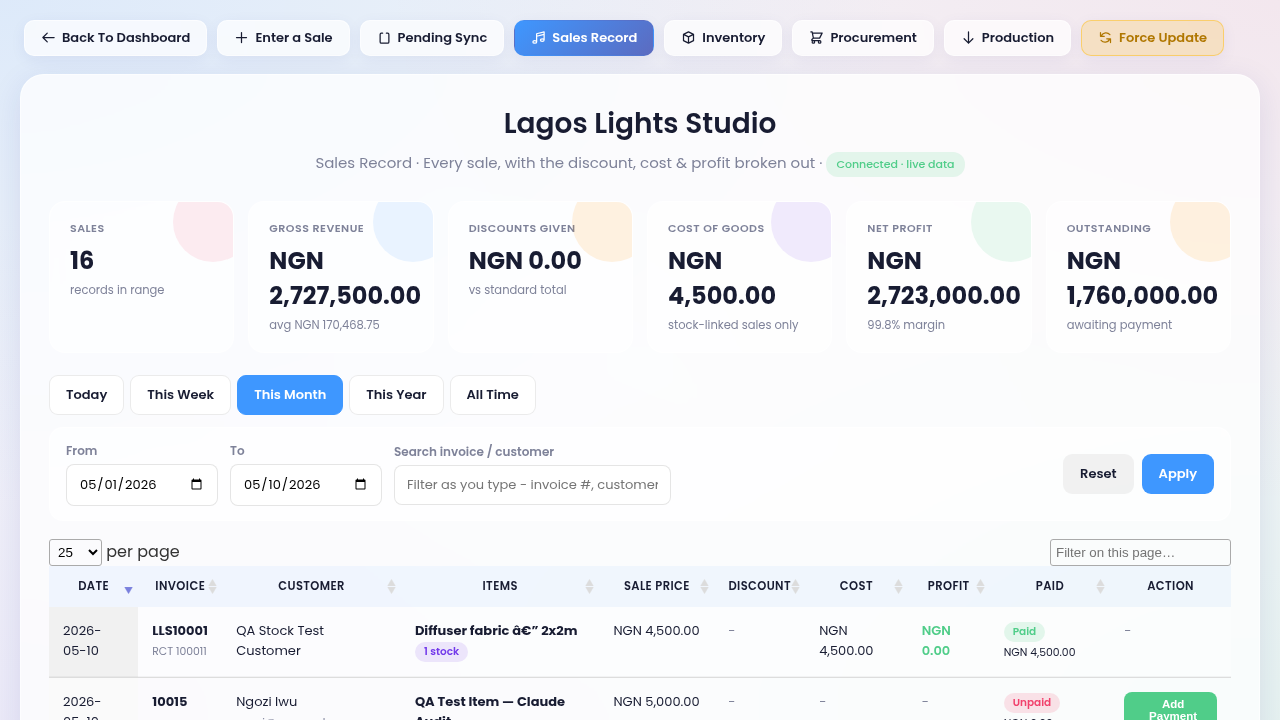
Task: Open the To date calendar picker icon
Action: pos(360,485)
